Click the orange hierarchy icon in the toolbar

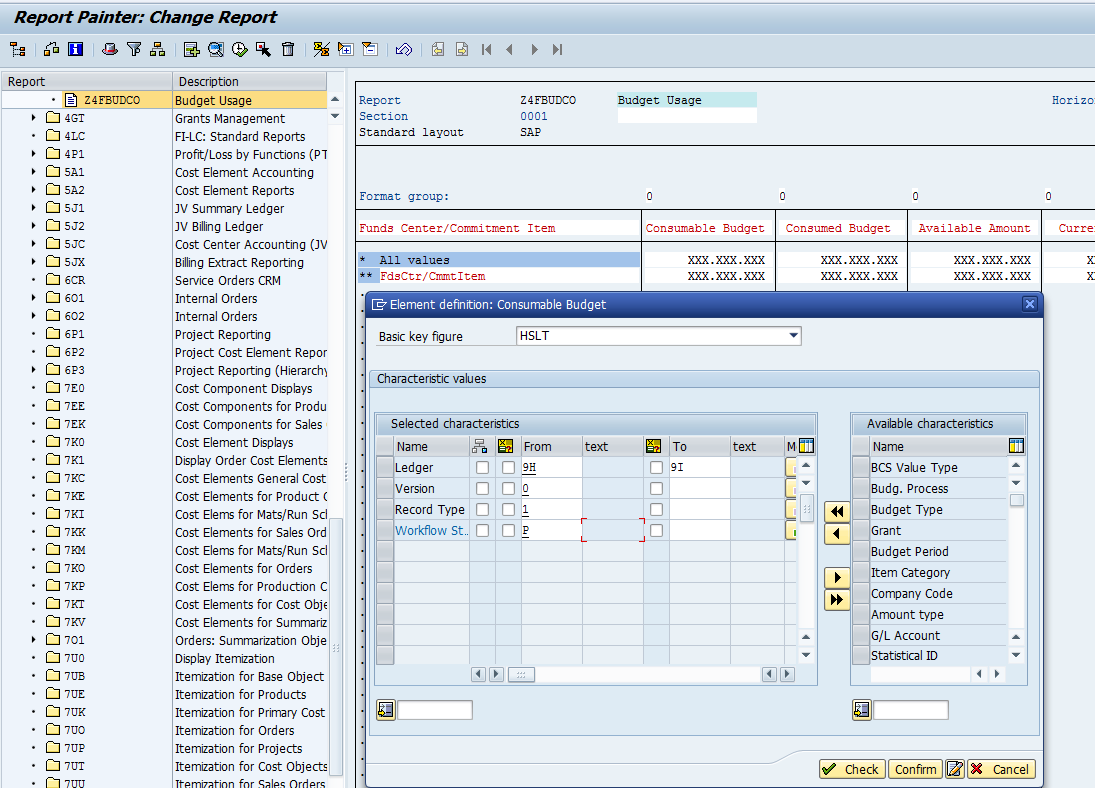[158, 50]
